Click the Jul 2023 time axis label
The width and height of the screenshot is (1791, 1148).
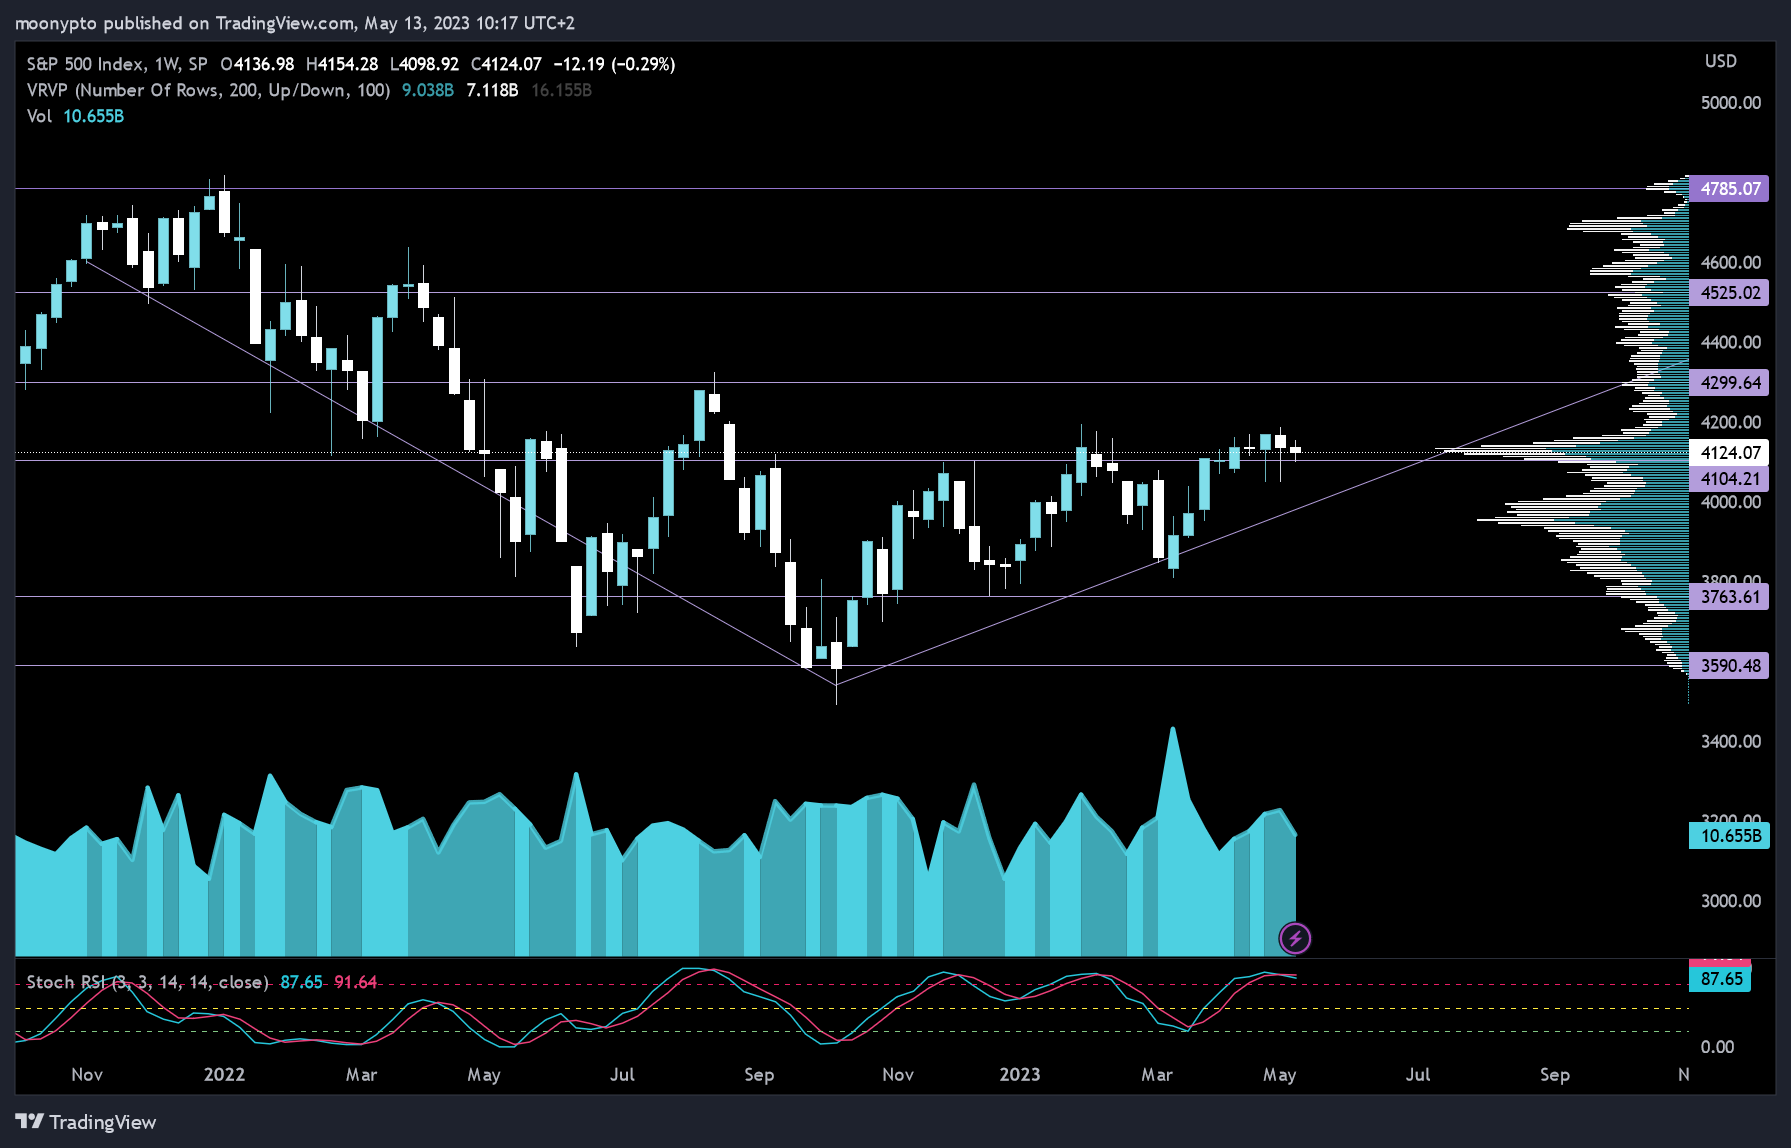(x=1418, y=1074)
